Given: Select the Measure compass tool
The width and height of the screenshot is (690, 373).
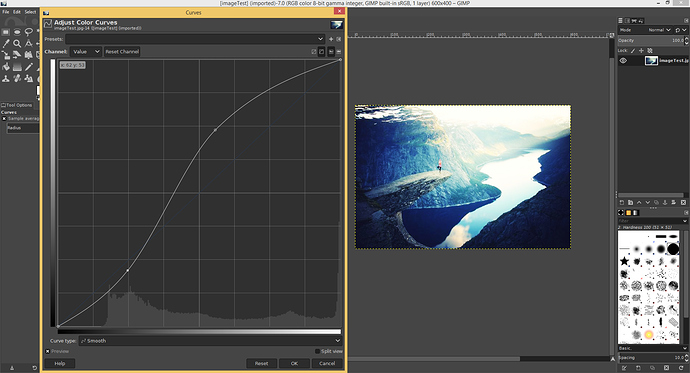Looking at the screenshot, I should click(29, 43).
